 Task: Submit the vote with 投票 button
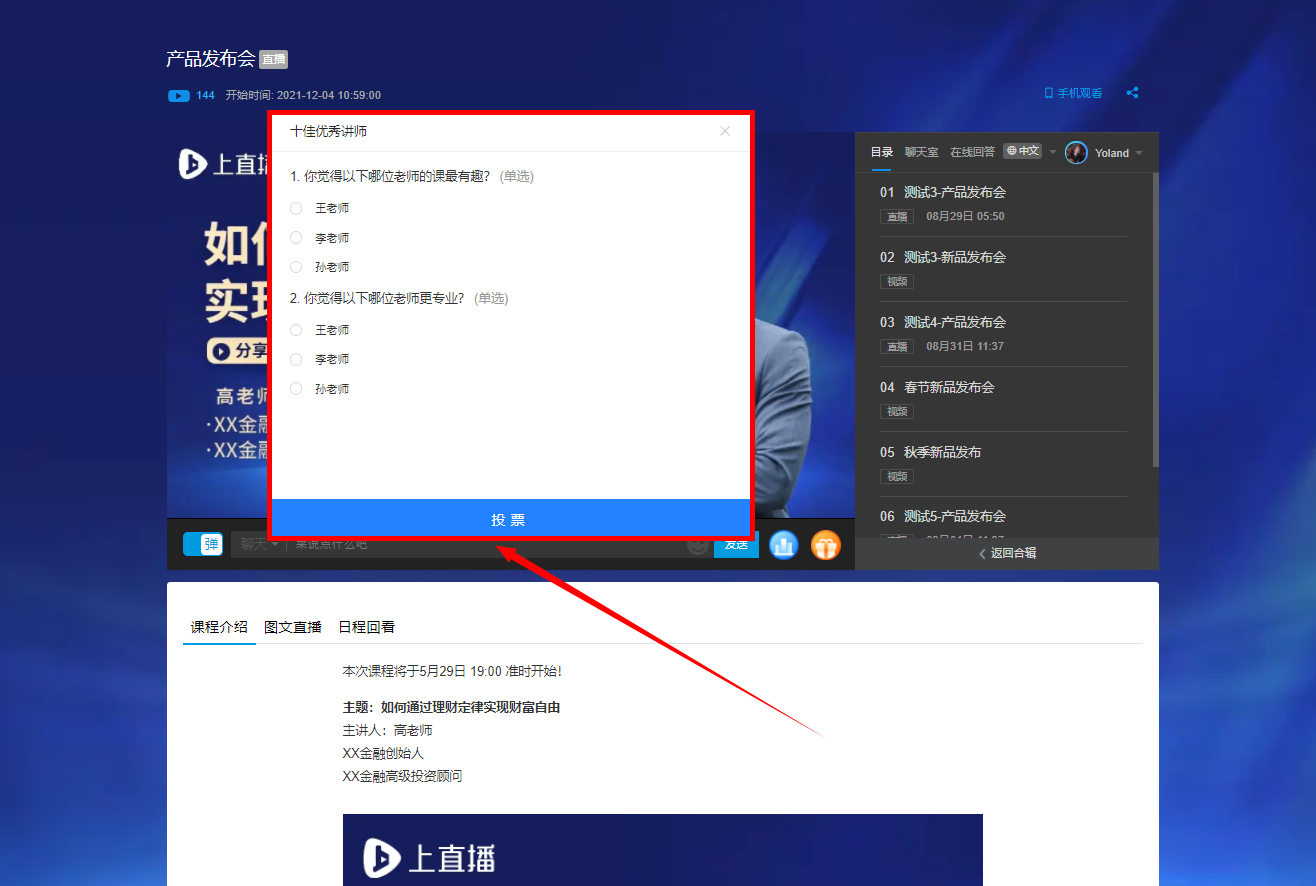point(510,519)
